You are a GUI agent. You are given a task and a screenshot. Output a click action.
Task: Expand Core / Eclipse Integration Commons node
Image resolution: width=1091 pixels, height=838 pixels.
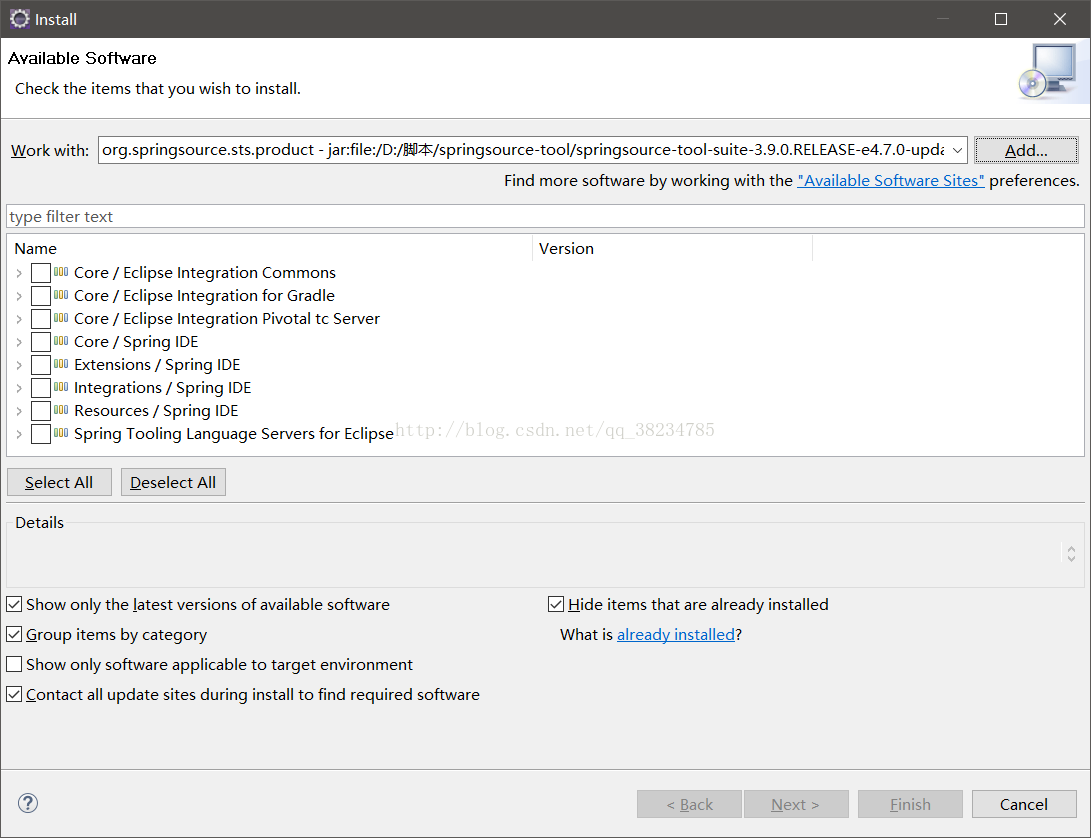pyautogui.click(x=19, y=274)
